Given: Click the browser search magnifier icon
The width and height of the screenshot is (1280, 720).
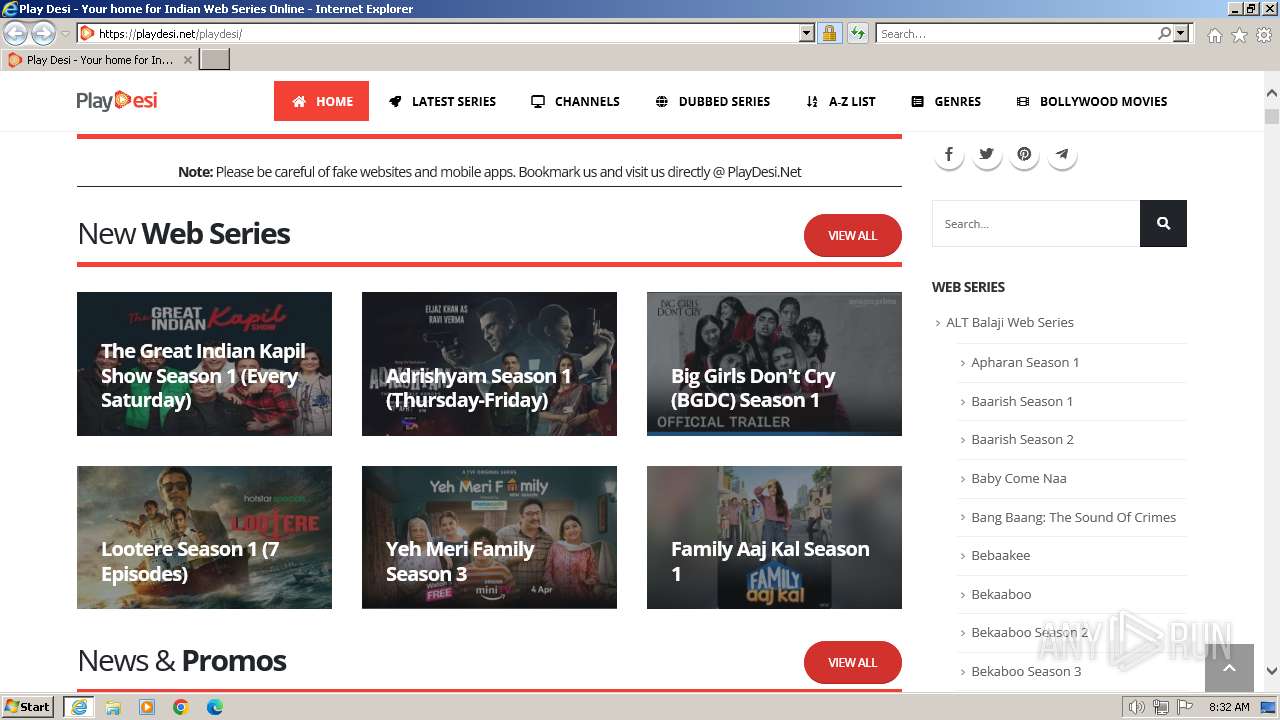Looking at the screenshot, I should (1164, 33).
